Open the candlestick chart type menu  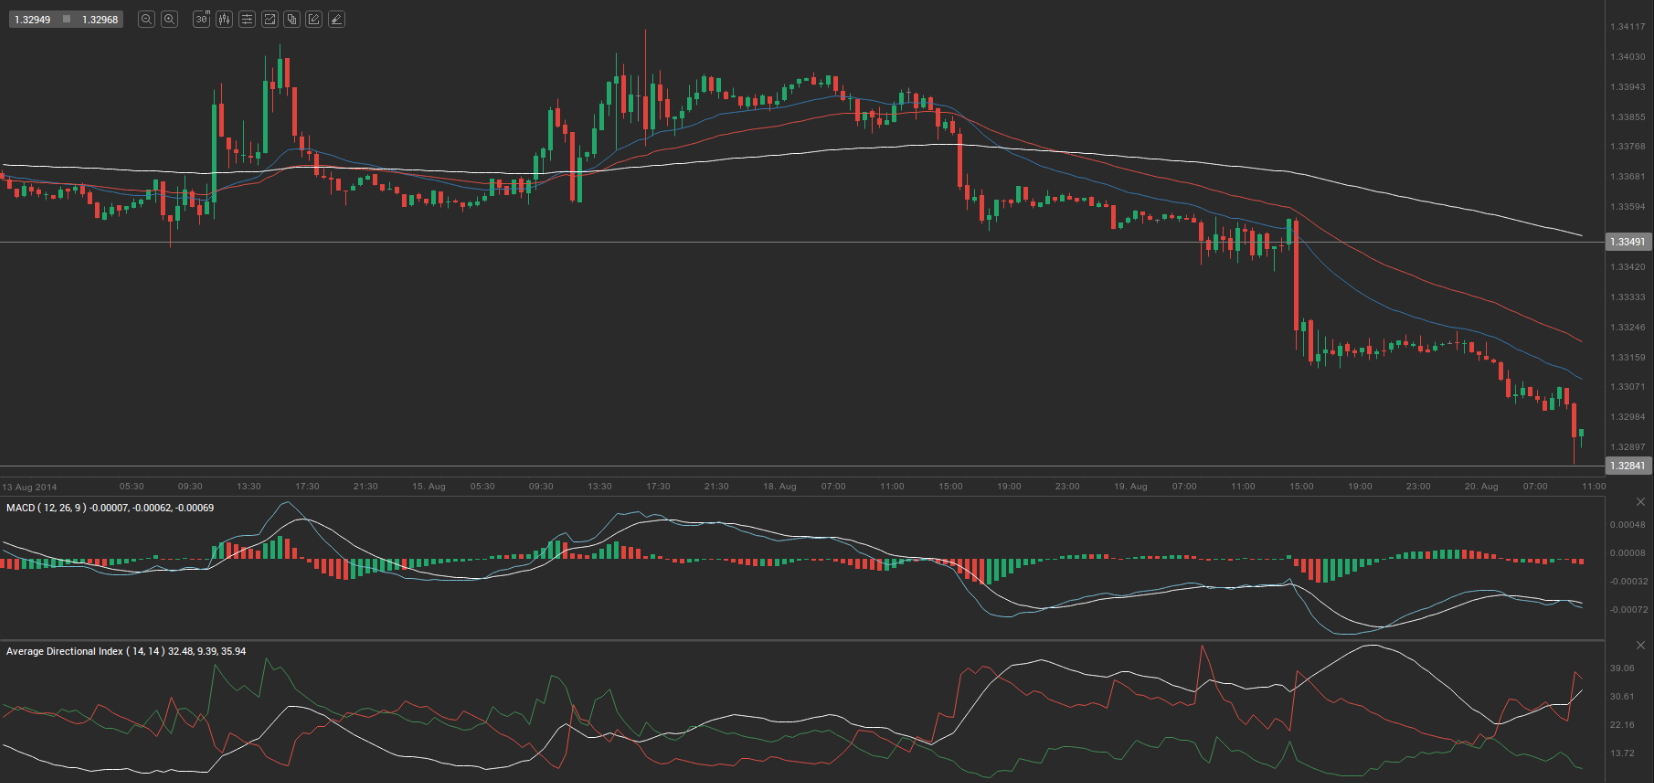(224, 19)
